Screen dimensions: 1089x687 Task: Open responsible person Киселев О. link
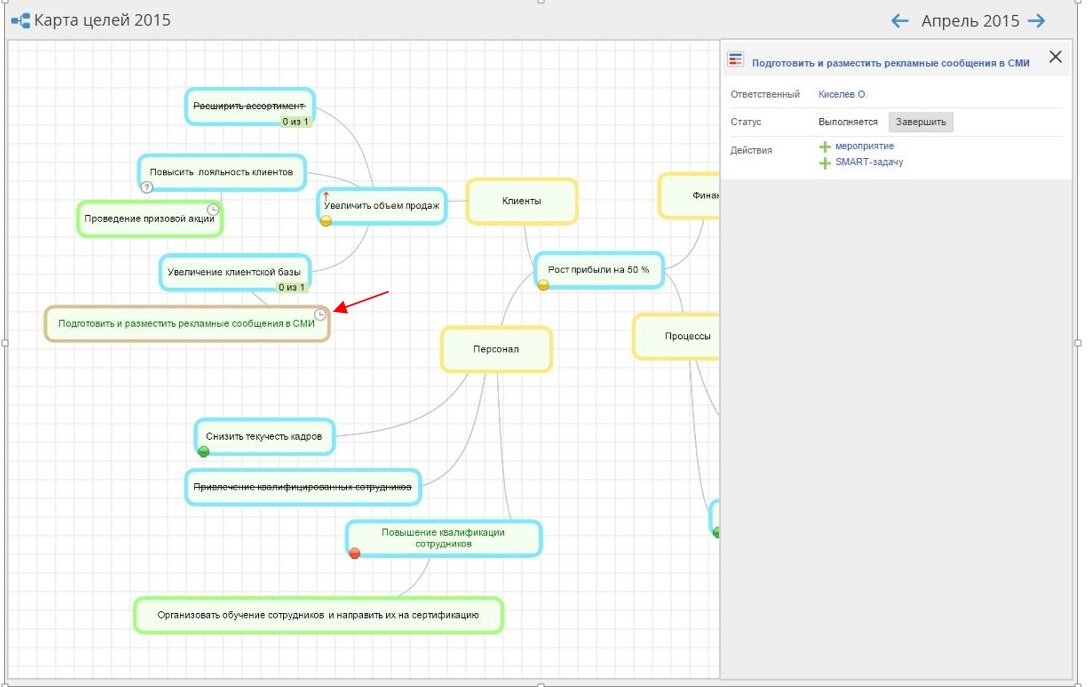(842, 94)
